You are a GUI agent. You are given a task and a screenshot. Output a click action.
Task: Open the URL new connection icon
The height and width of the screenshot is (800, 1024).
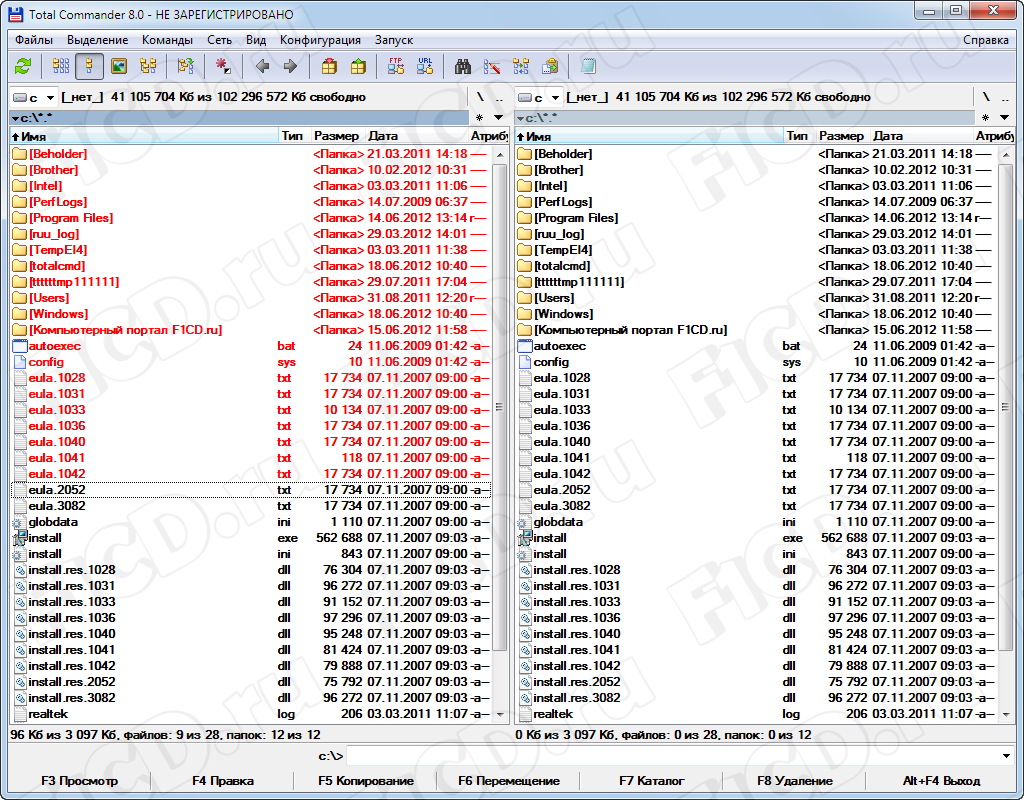(x=425, y=66)
